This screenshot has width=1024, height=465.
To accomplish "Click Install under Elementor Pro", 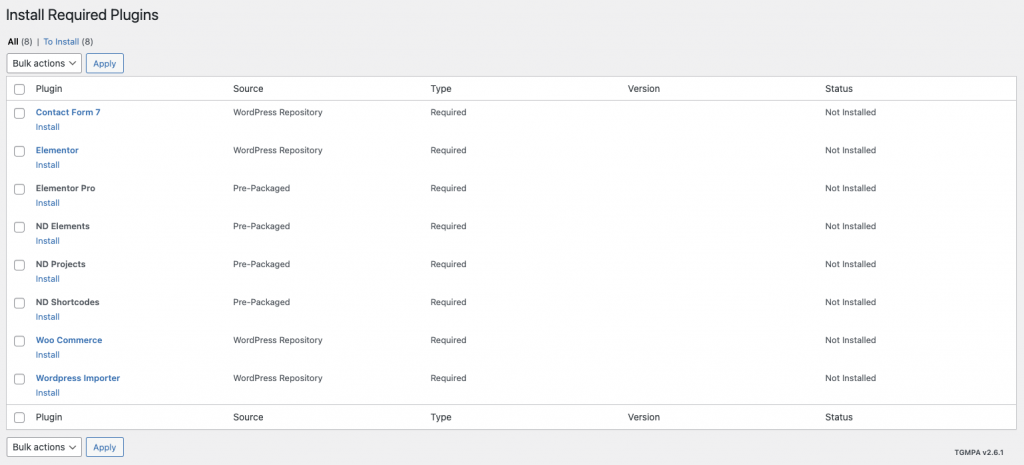I will point(48,203).
